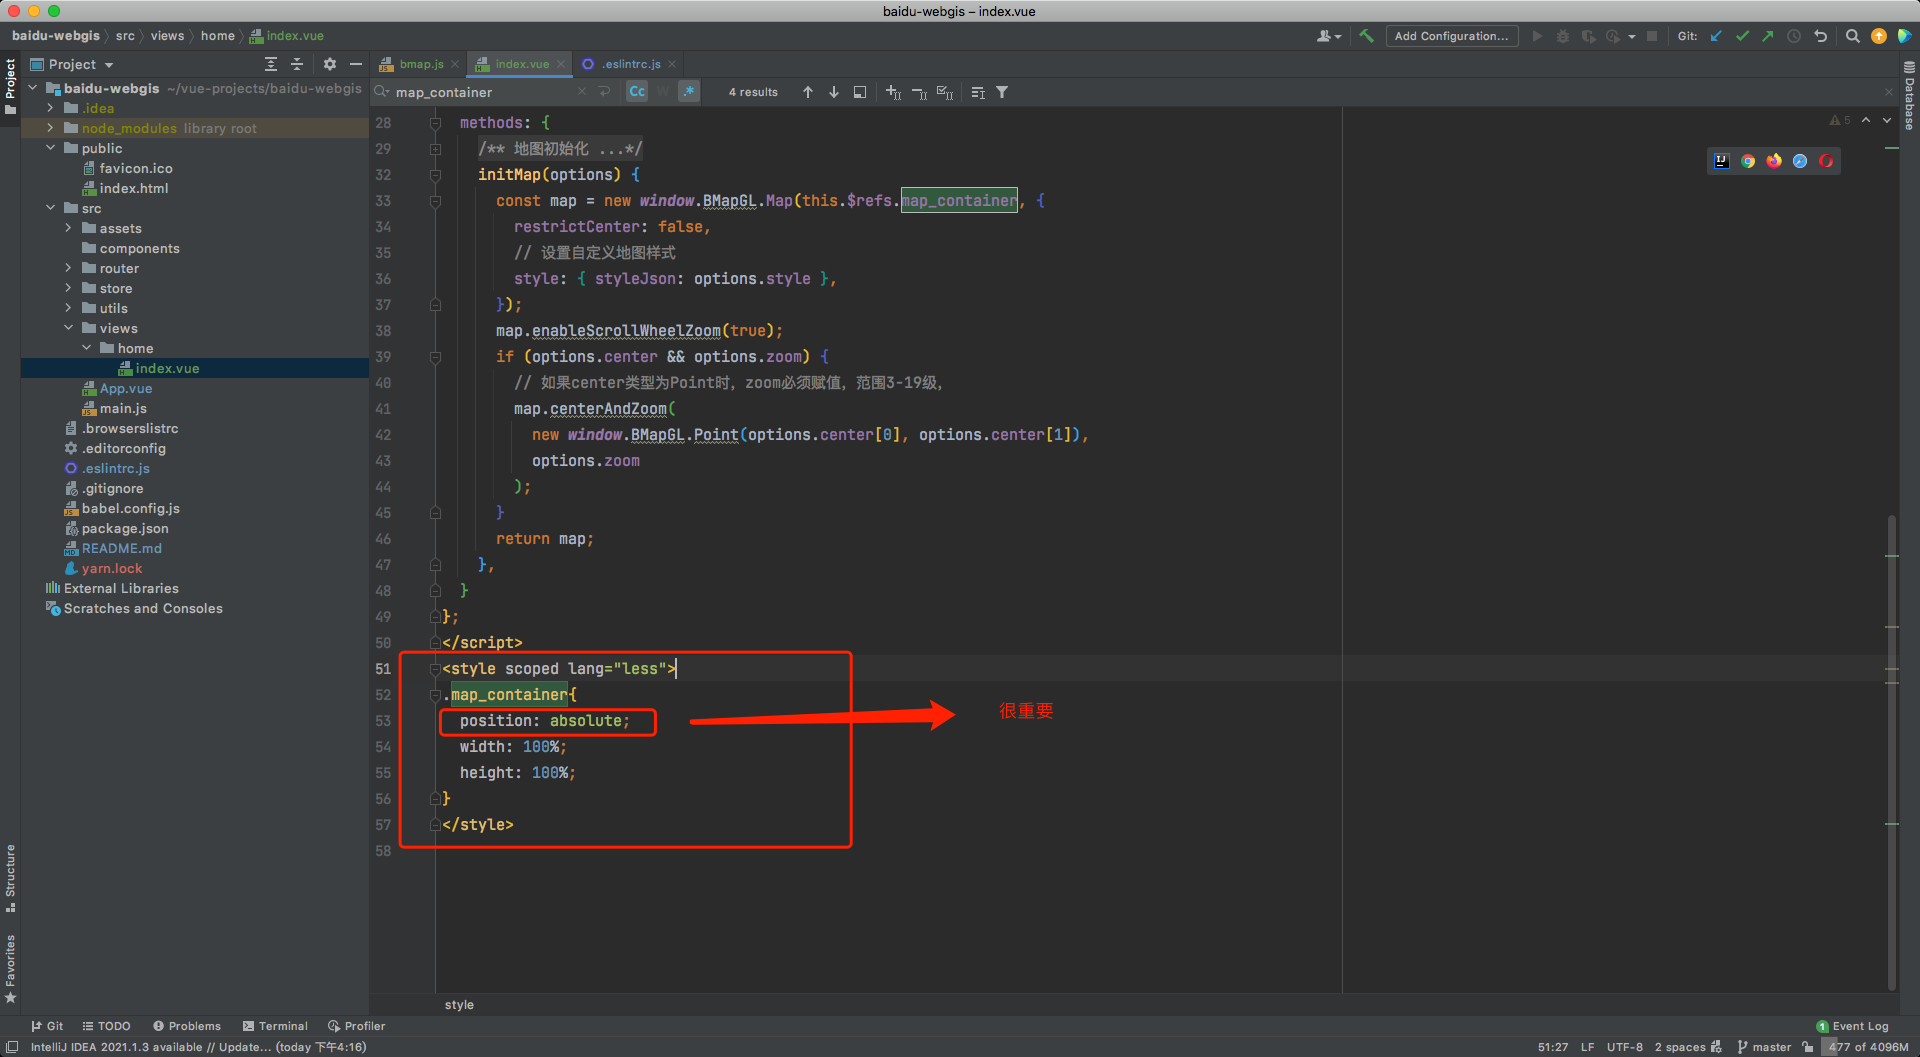The height and width of the screenshot is (1057, 1920).
Task: Collapse the public folder
Action: [50, 148]
